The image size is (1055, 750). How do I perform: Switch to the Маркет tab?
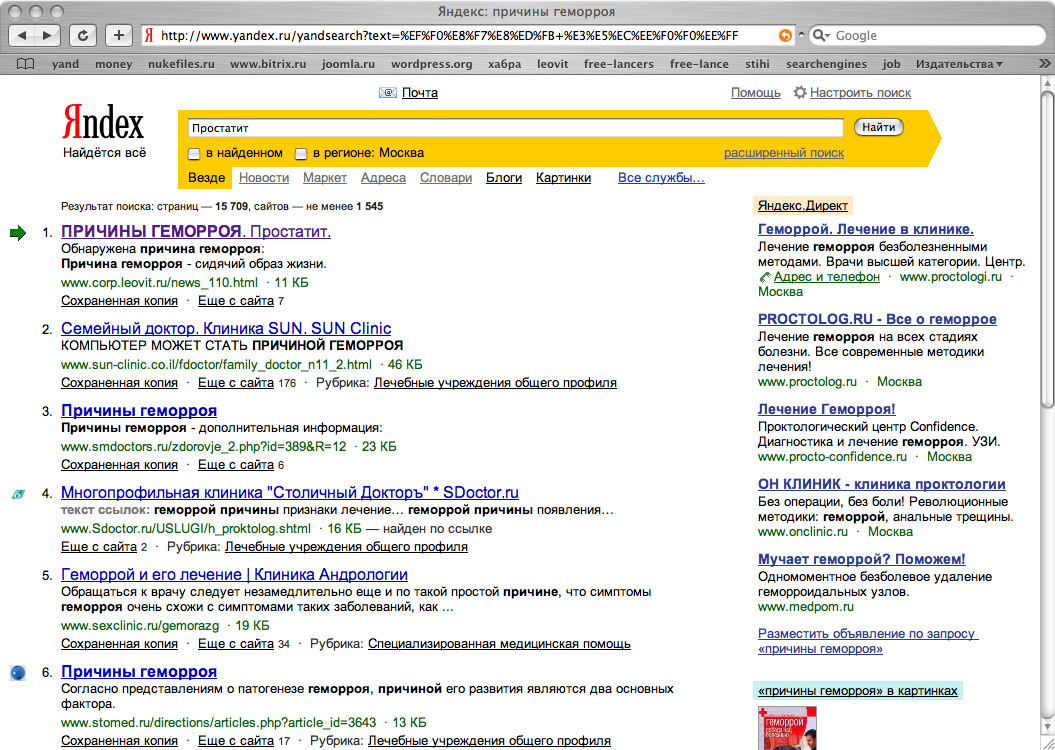click(x=325, y=178)
